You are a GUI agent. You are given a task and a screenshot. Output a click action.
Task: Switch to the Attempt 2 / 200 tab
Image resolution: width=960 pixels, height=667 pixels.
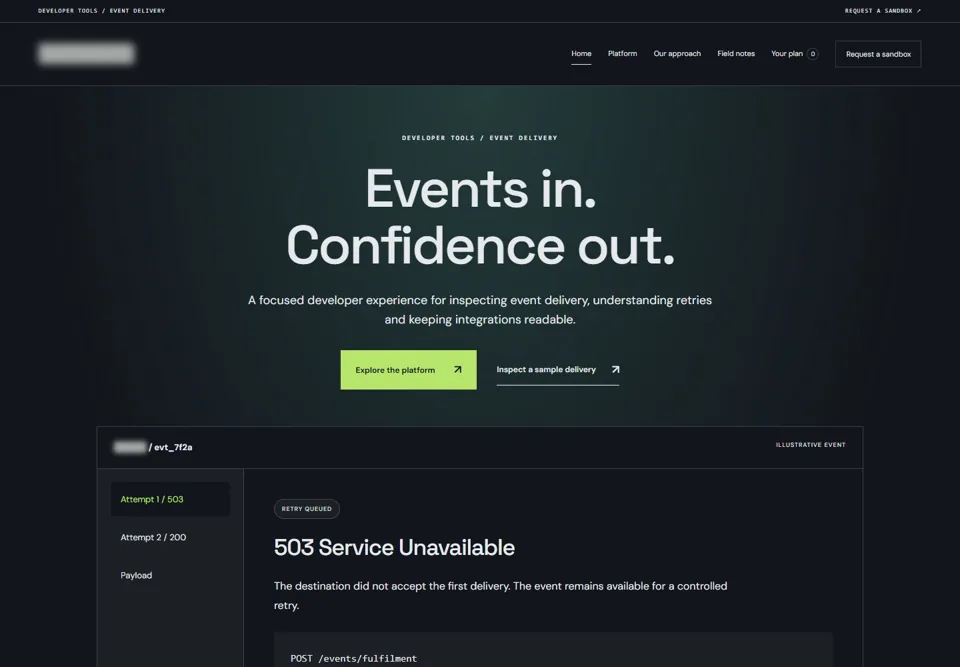(x=170, y=537)
